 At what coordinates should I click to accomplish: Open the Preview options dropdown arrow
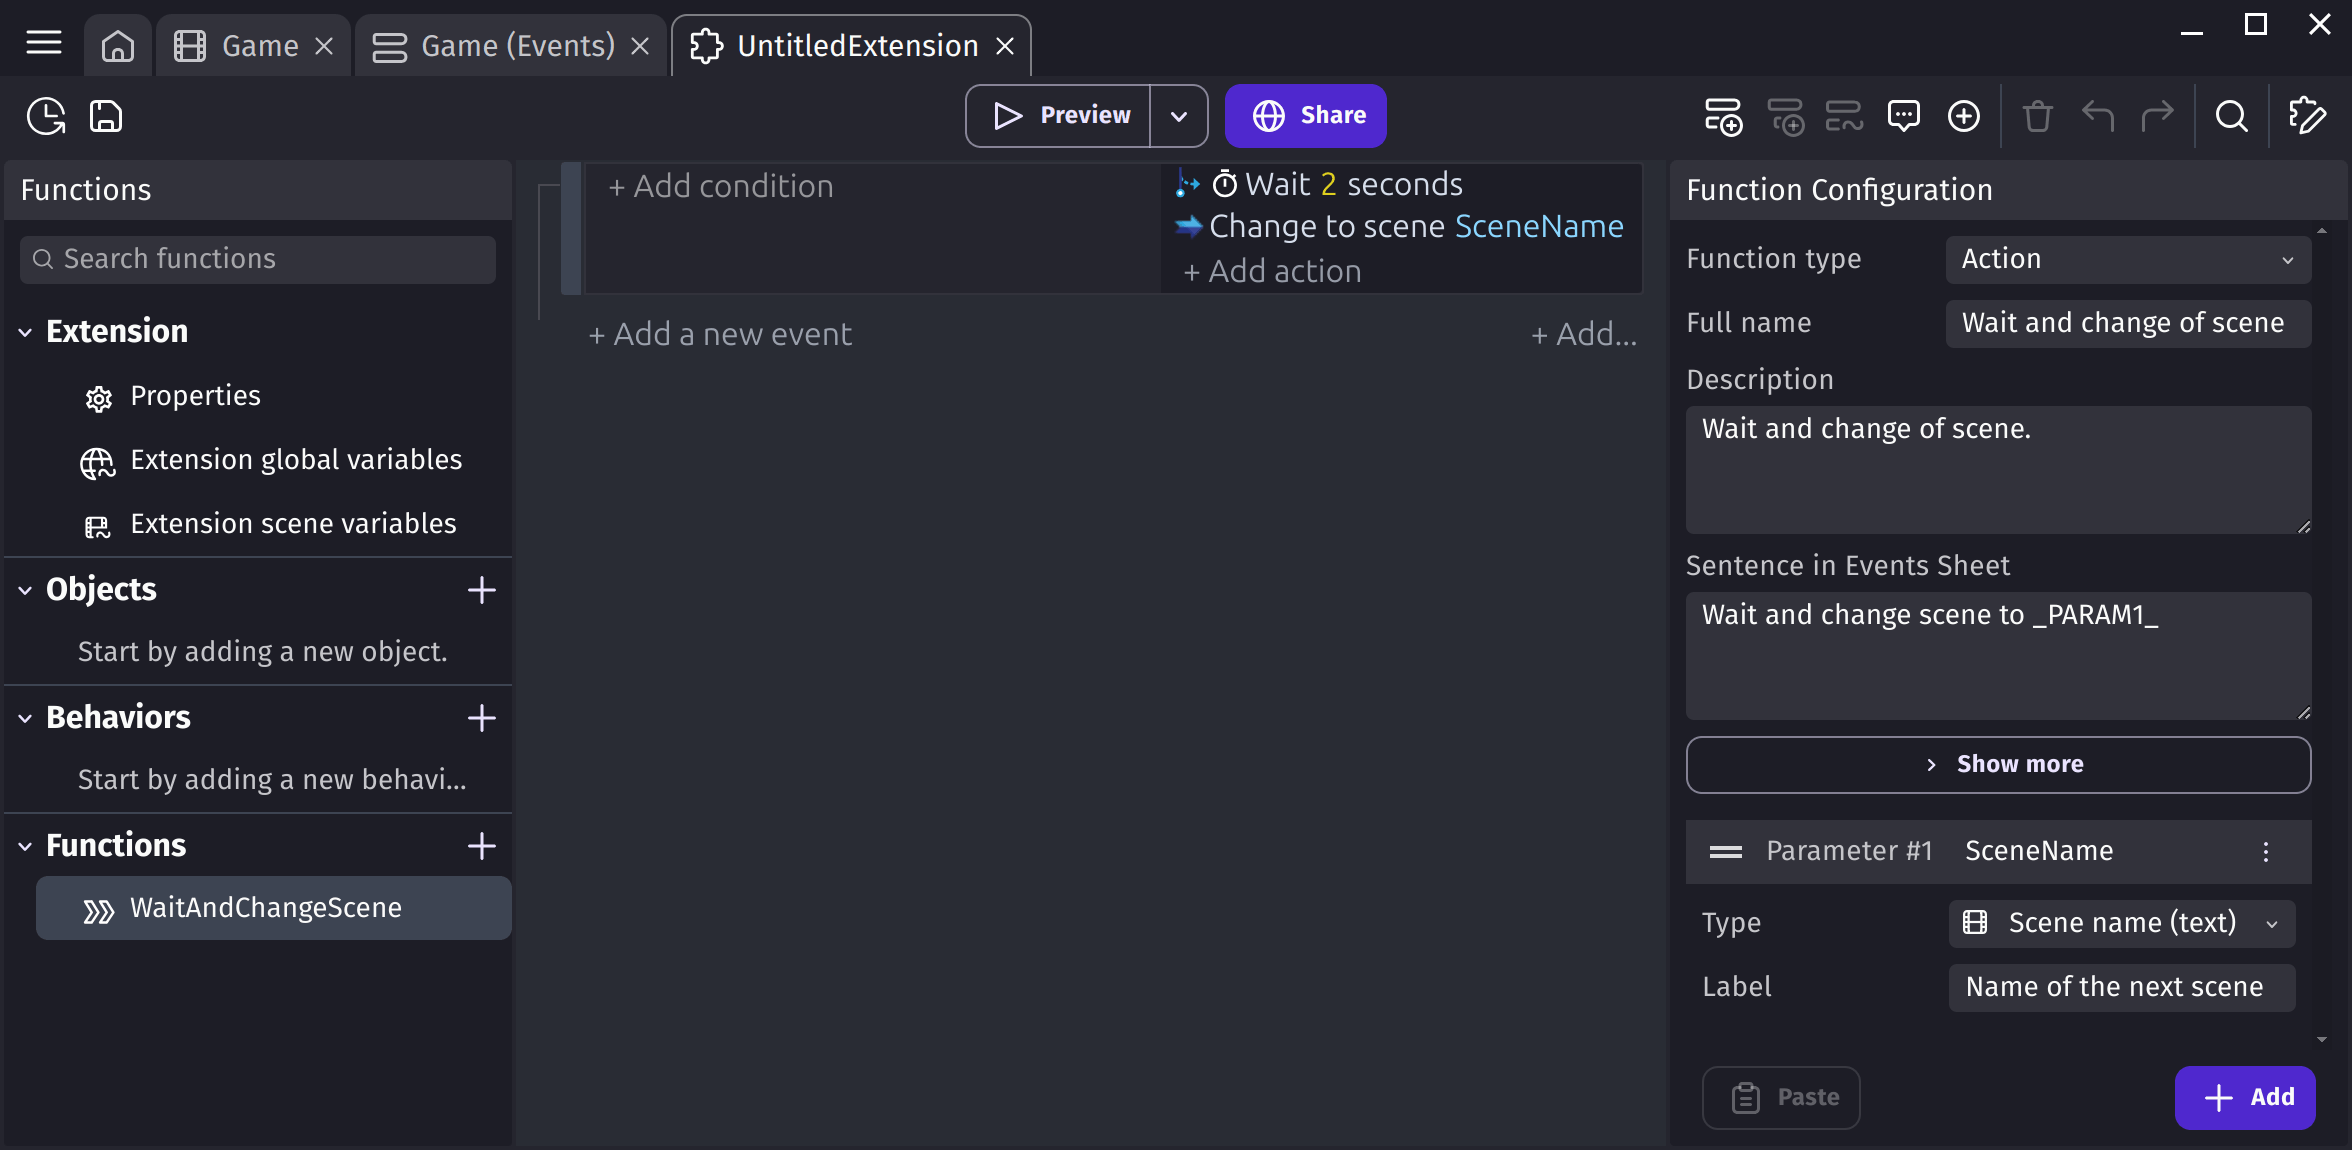click(x=1179, y=116)
